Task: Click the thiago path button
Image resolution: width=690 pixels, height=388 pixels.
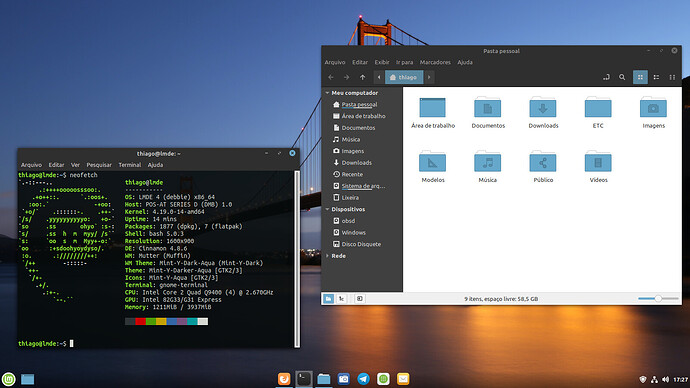Action: click(404, 77)
